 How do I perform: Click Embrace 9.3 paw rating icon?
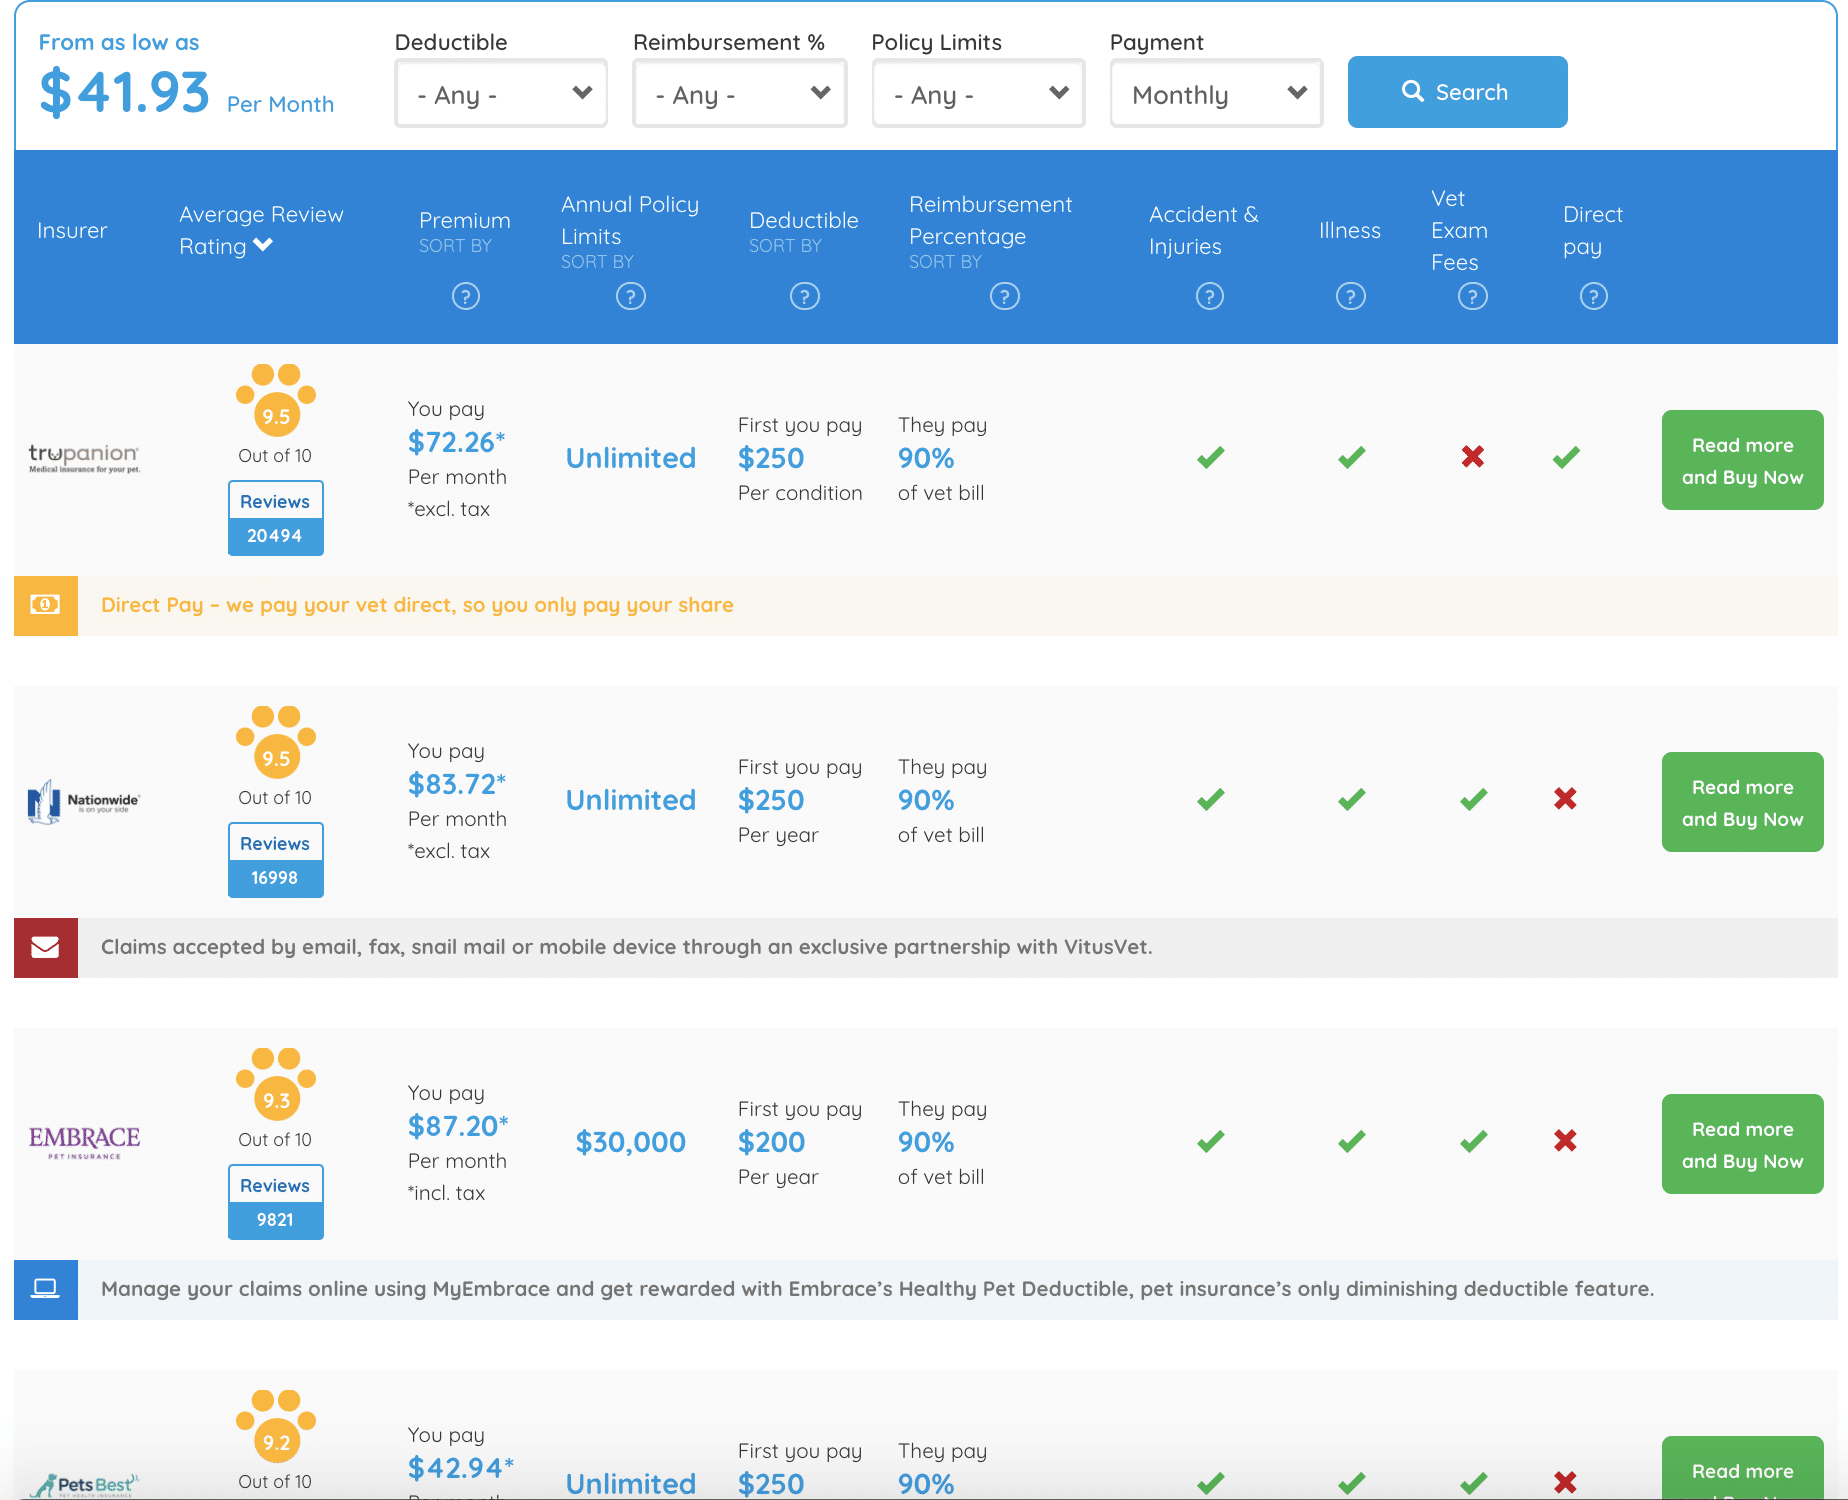(276, 1084)
